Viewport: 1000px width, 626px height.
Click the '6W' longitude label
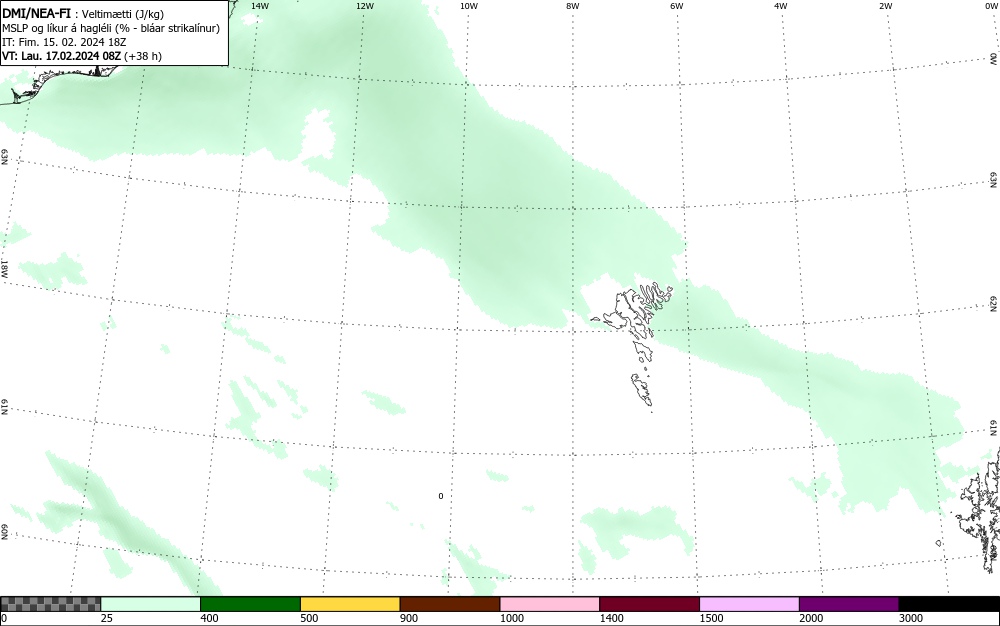pyautogui.click(x=677, y=6)
